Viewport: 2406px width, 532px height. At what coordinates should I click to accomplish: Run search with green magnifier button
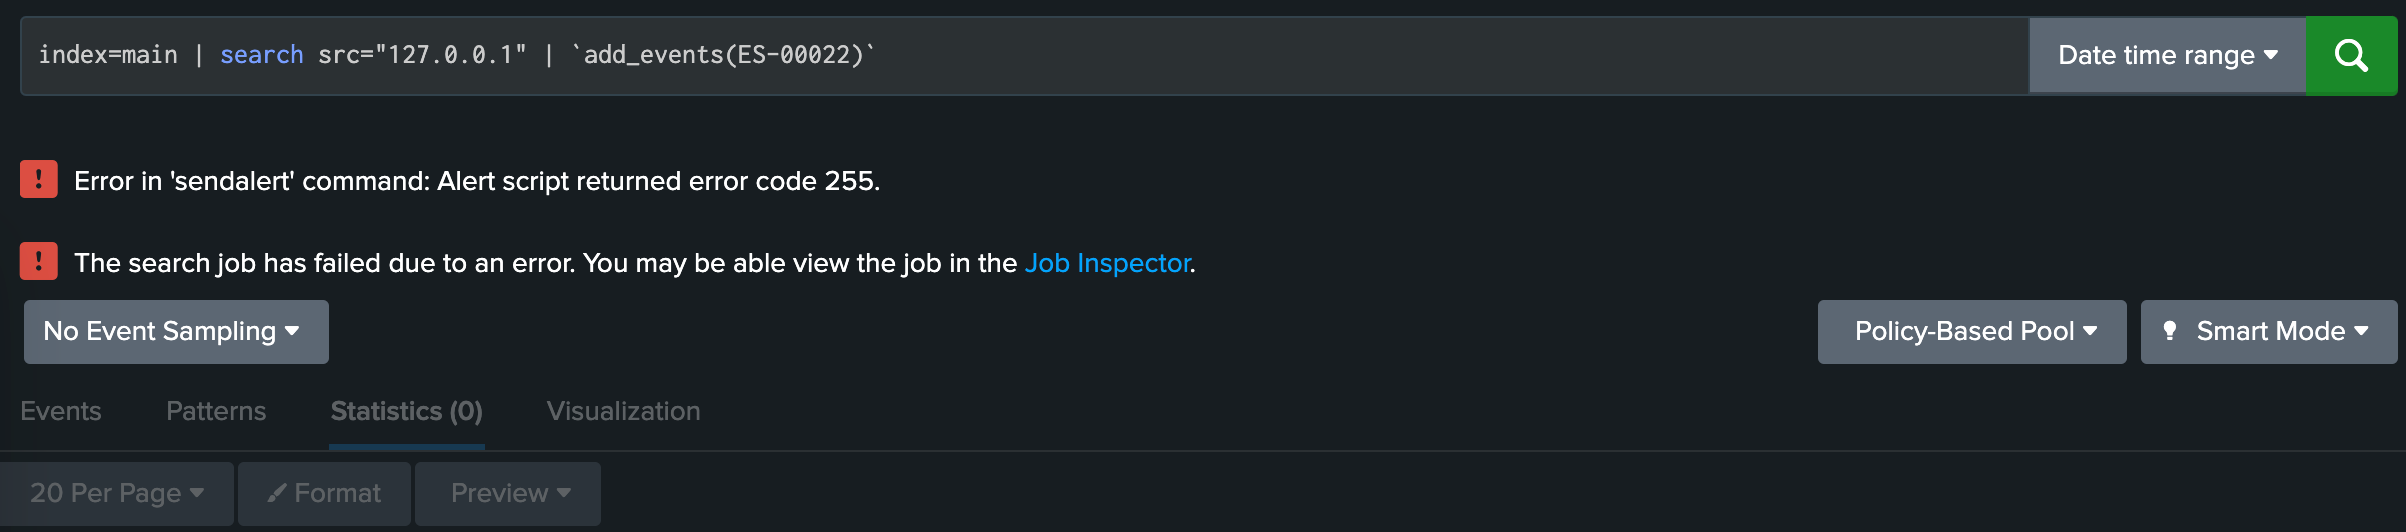(2351, 56)
